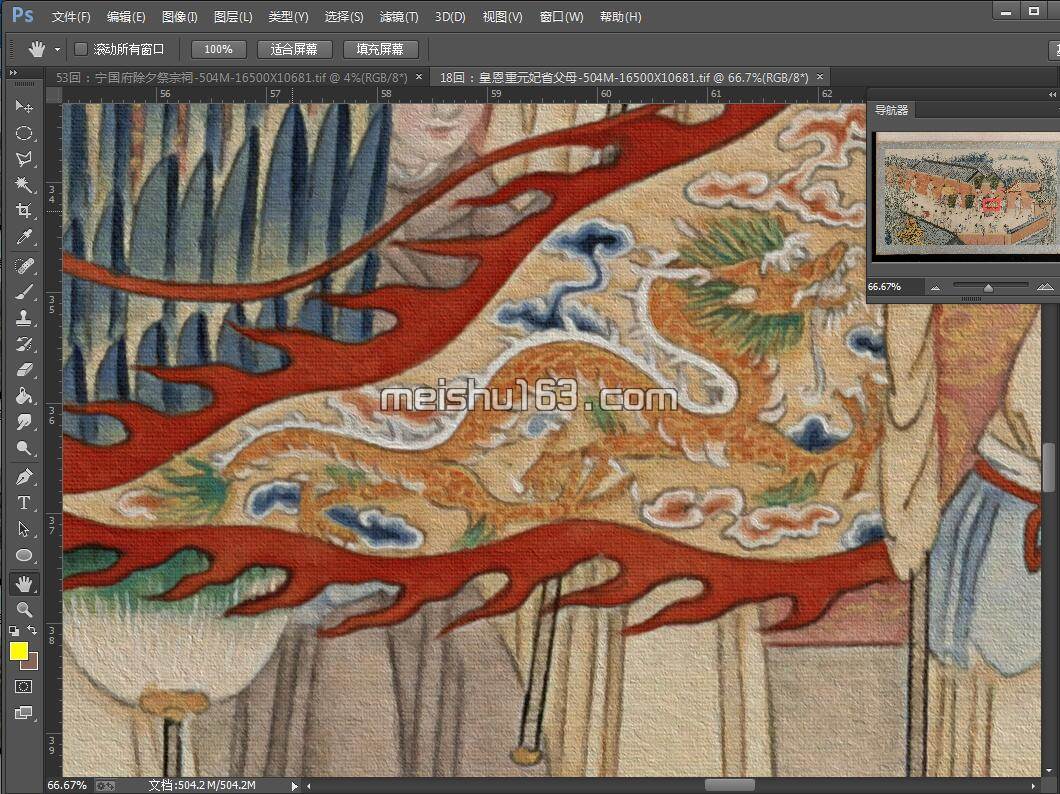Open the 3D(D) menu

[450, 17]
